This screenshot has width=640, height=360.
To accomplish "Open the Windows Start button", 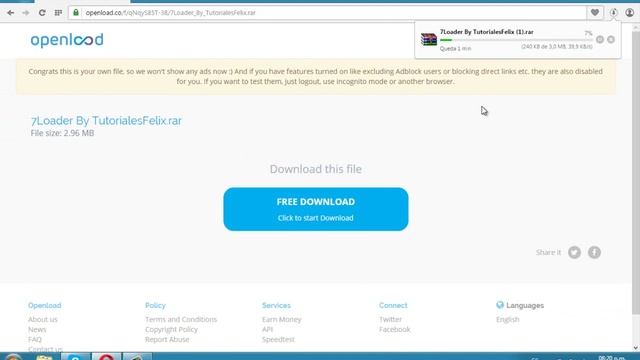I will pos(13,357).
